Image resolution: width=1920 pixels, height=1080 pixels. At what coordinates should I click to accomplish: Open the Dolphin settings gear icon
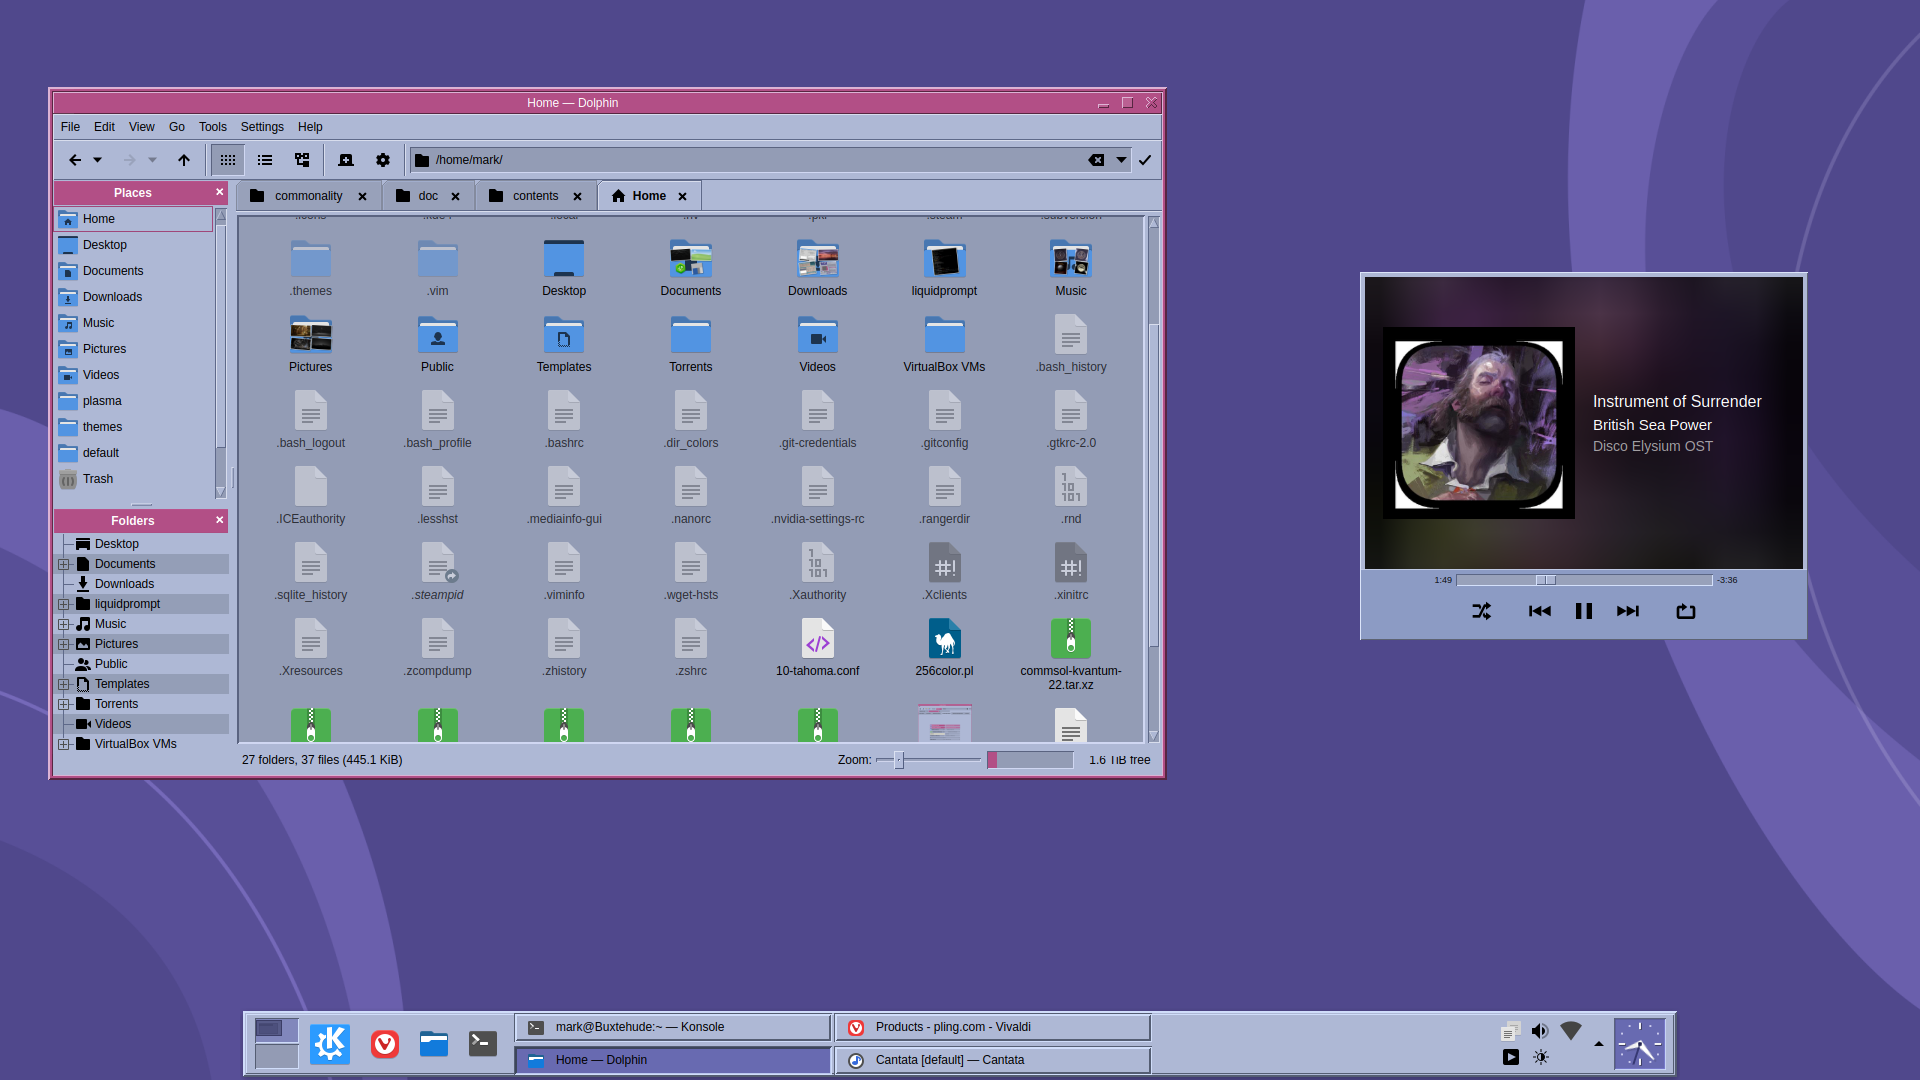coord(383,160)
